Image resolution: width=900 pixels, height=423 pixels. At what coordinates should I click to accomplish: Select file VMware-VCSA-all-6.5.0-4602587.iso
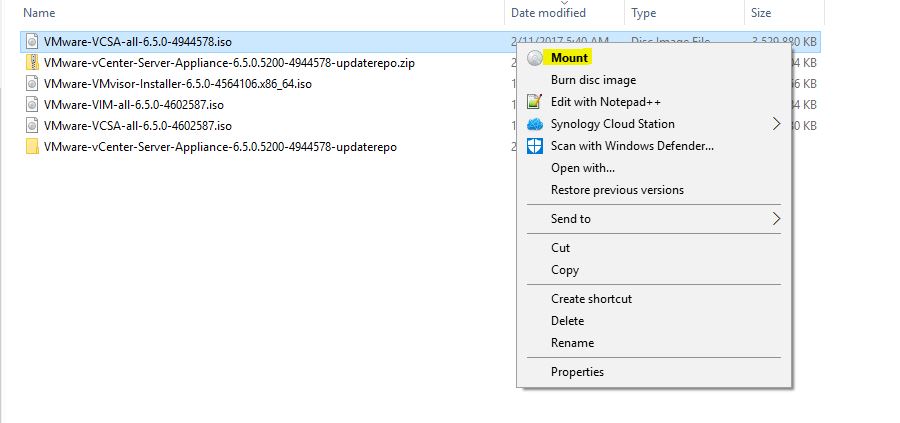tap(138, 126)
